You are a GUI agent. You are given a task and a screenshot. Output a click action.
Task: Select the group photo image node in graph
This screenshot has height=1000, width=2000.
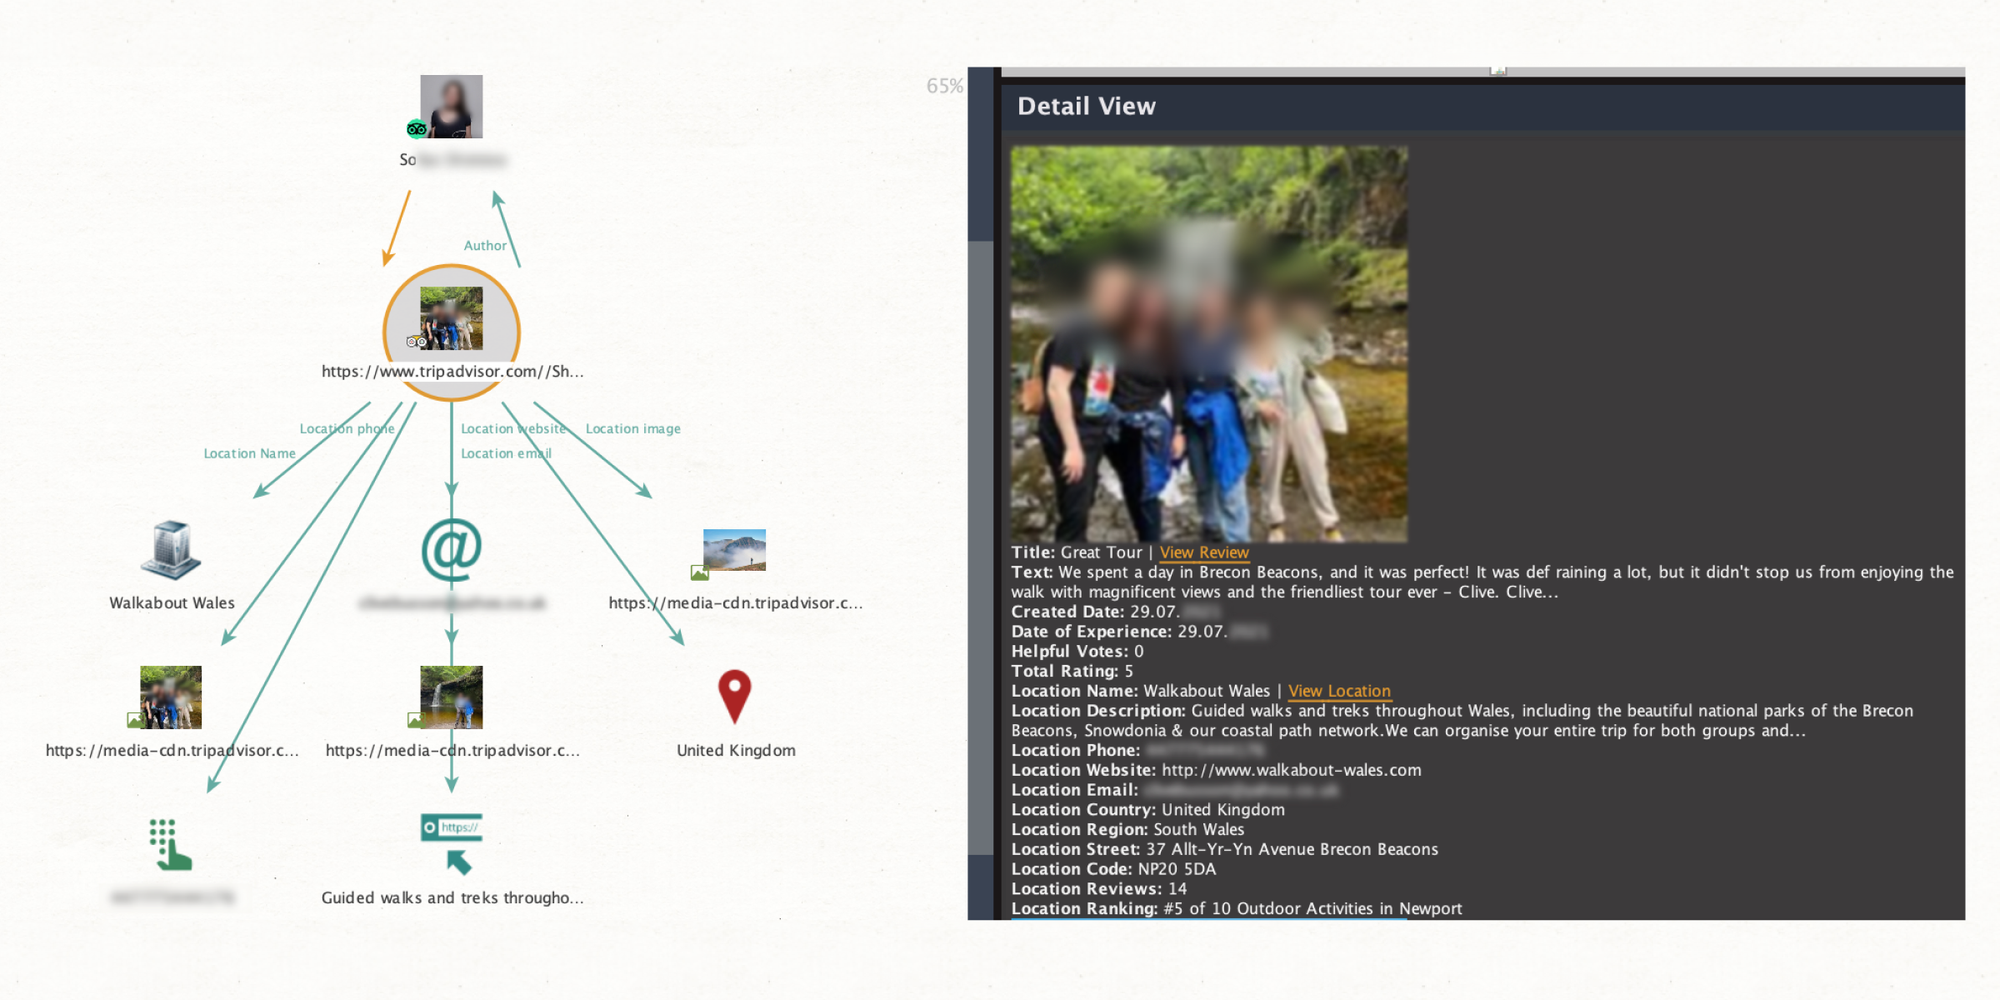[x=171, y=697]
